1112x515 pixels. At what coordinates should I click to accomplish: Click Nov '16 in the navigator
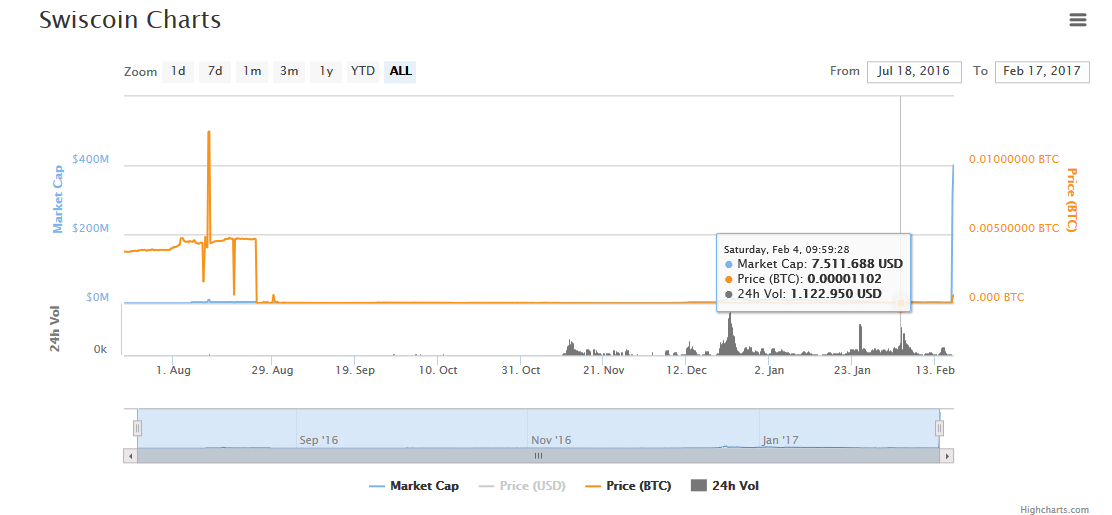(x=551, y=440)
